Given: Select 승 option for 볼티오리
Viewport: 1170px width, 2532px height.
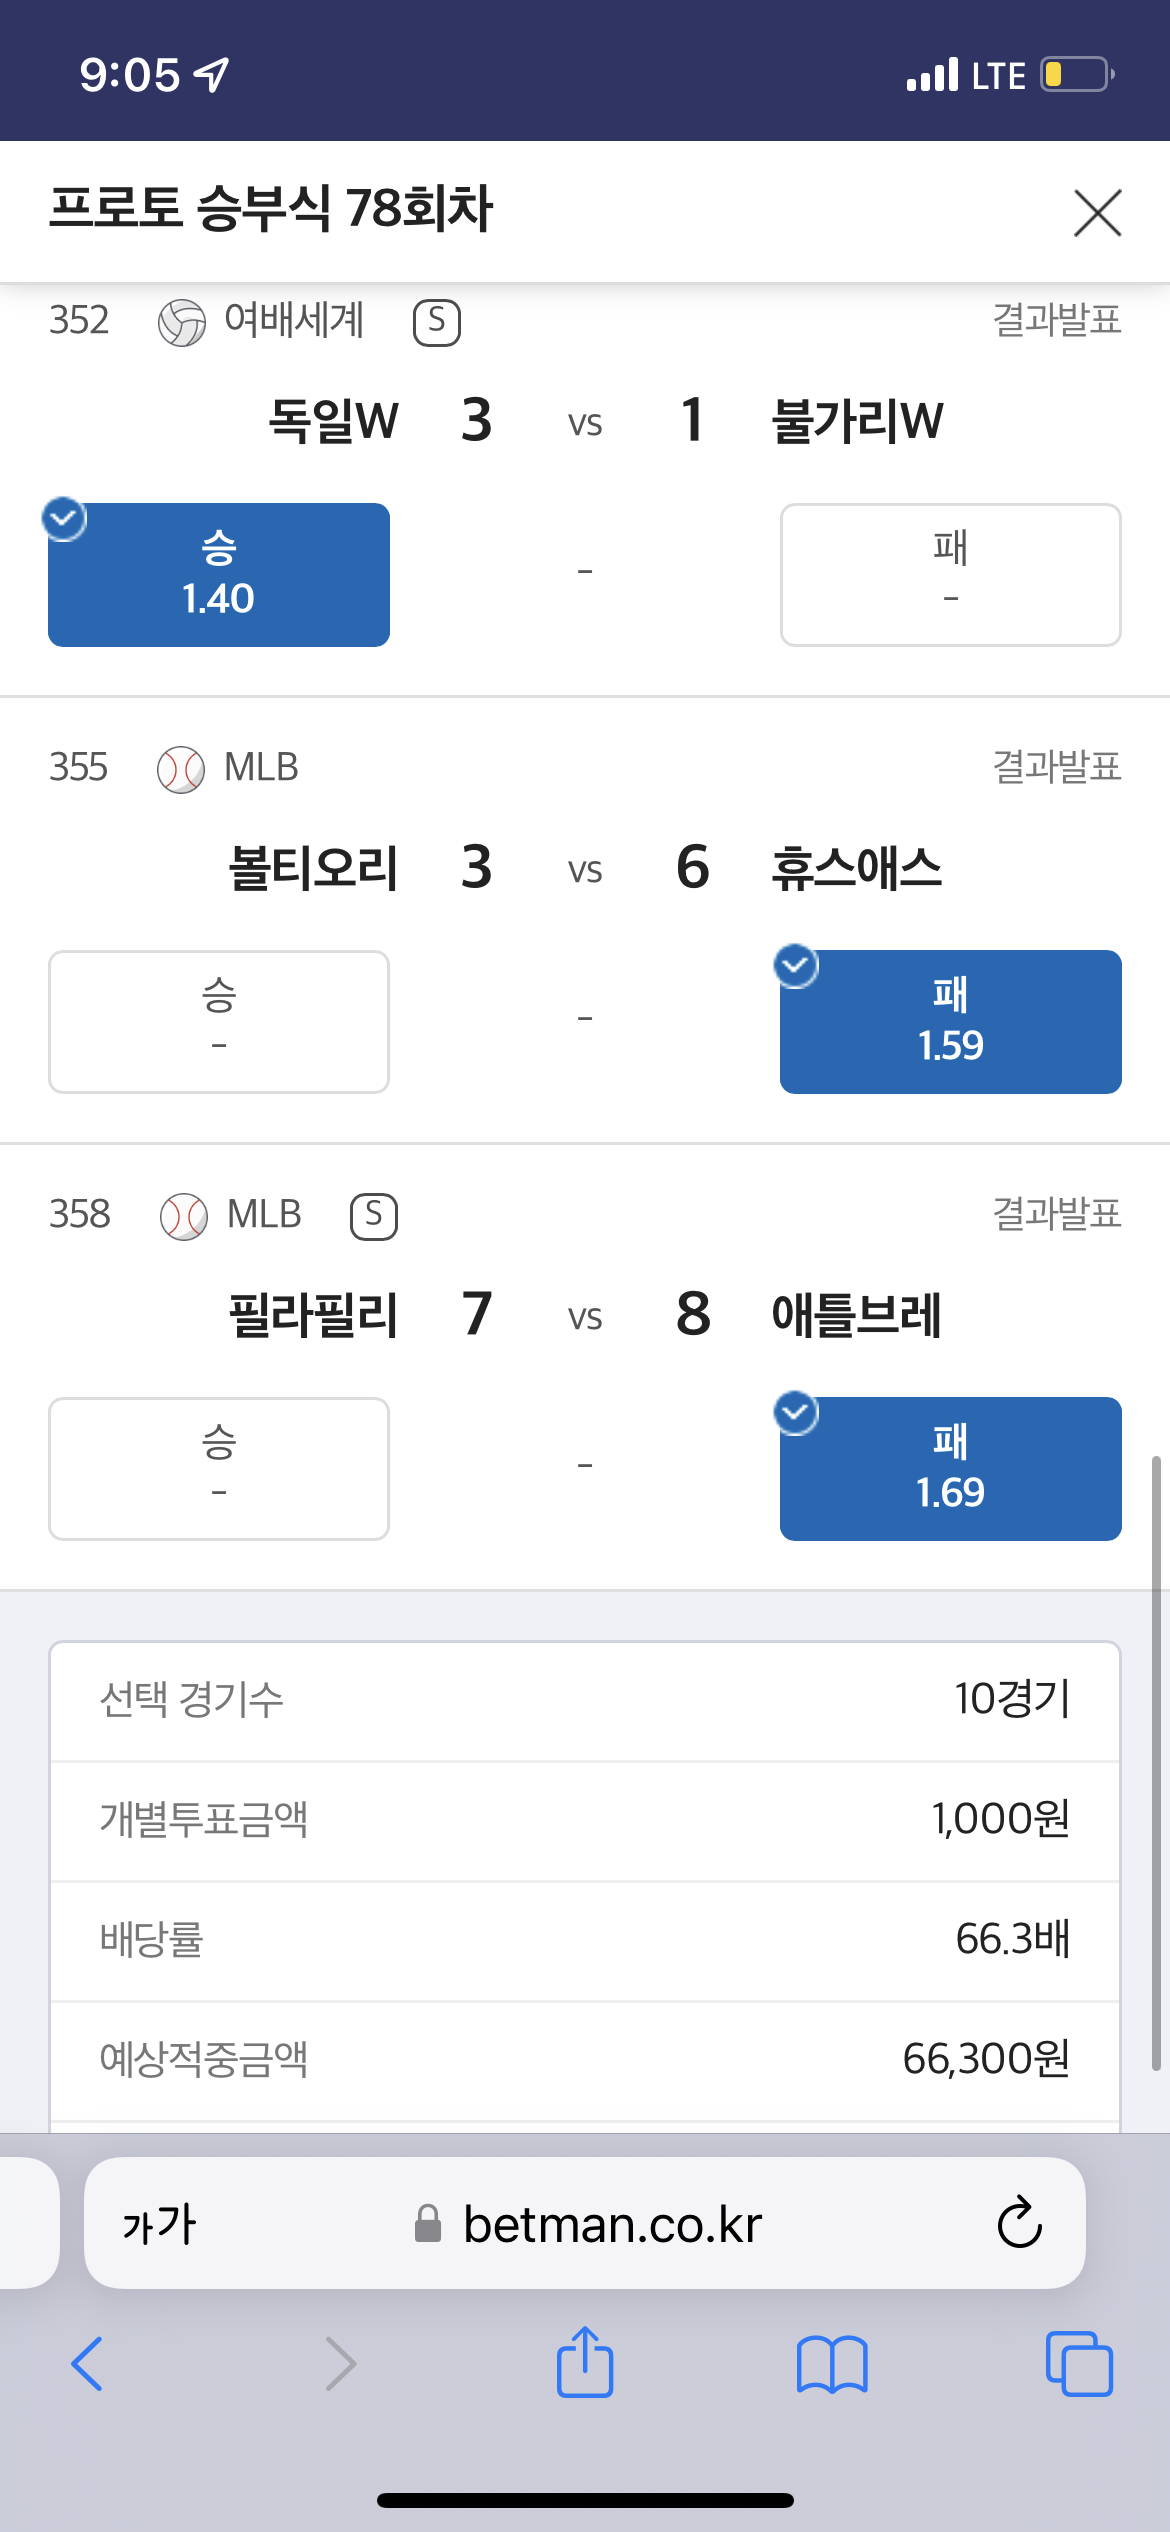Looking at the screenshot, I should click(x=219, y=1022).
